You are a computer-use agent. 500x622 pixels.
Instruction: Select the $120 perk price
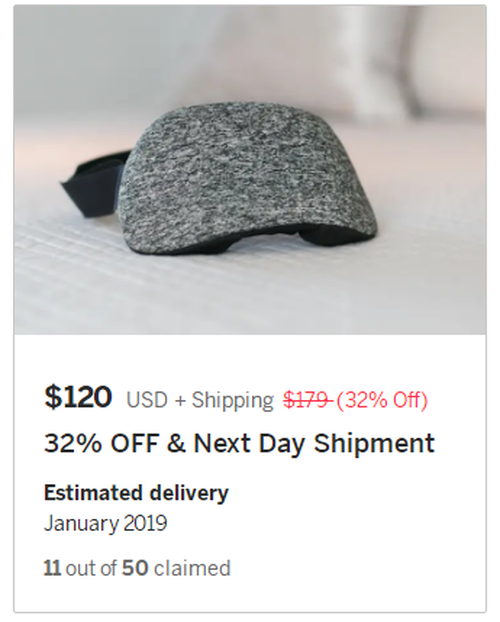(78, 397)
